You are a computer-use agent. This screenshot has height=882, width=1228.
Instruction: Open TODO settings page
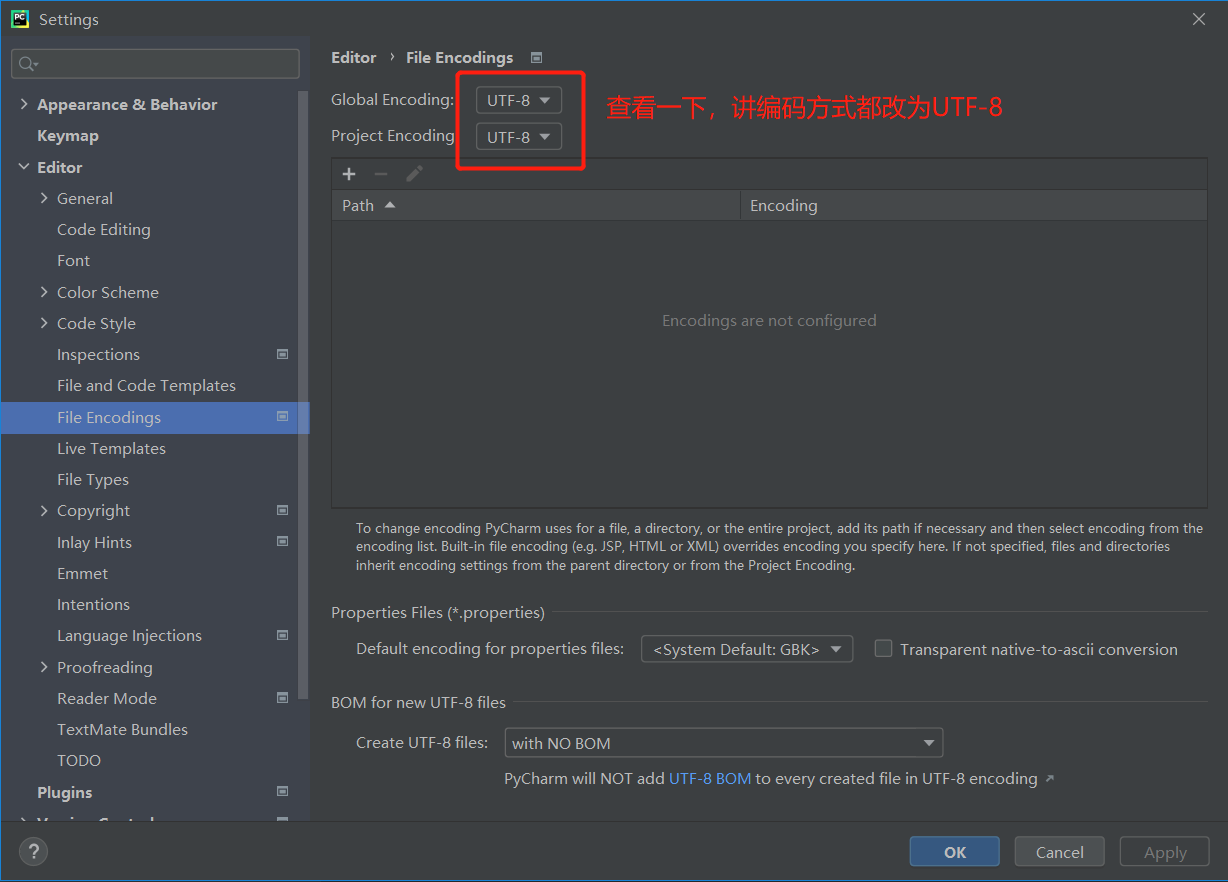pos(79,760)
